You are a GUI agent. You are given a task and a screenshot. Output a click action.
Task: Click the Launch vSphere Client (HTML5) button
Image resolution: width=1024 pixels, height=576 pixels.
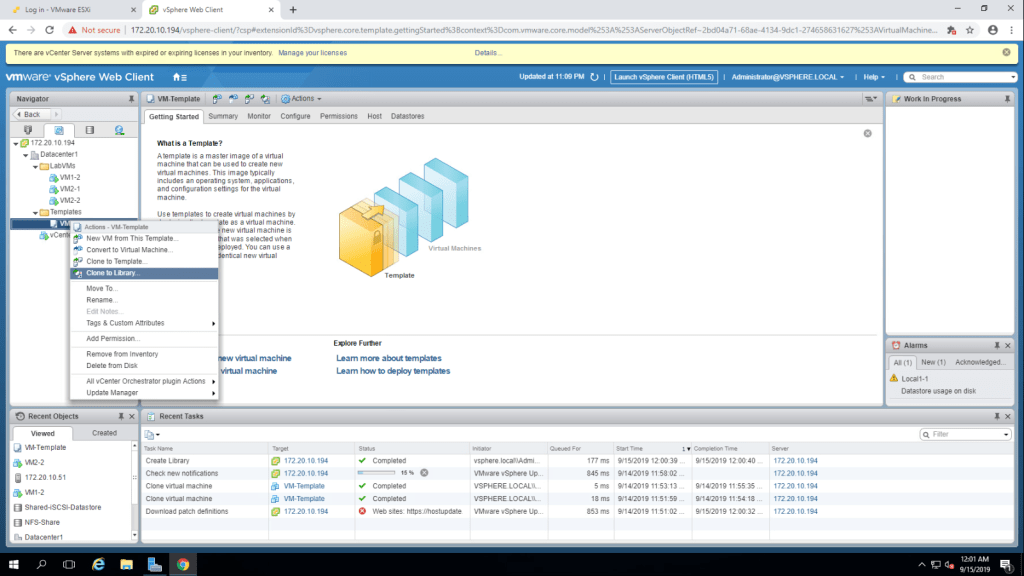[x=662, y=77]
